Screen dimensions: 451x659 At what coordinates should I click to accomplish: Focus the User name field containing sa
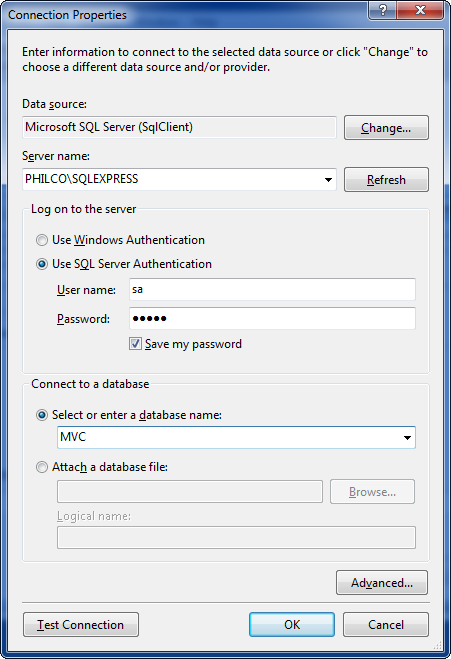click(x=272, y=289)
